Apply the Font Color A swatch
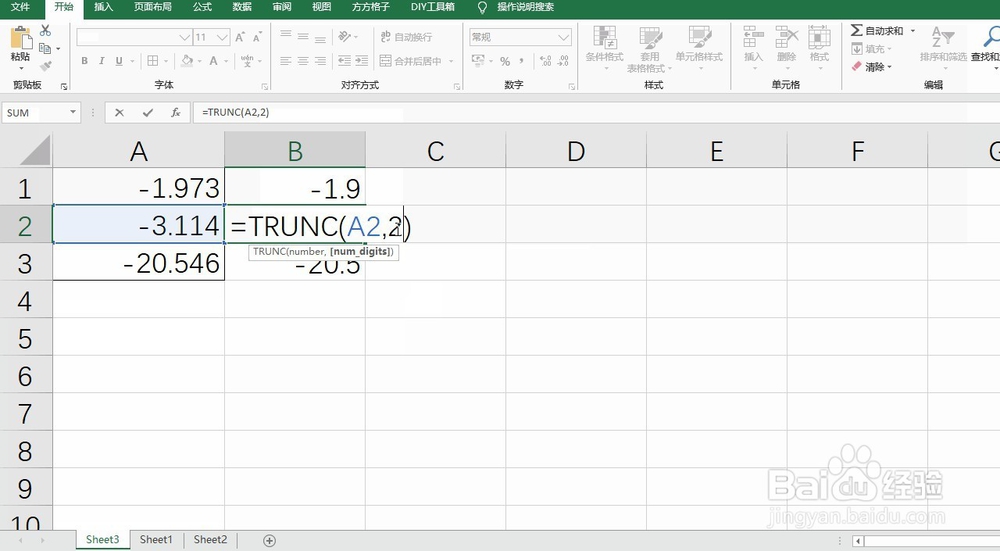The height and width of the screenshot is (551, 1000). (x=214, y=61)
